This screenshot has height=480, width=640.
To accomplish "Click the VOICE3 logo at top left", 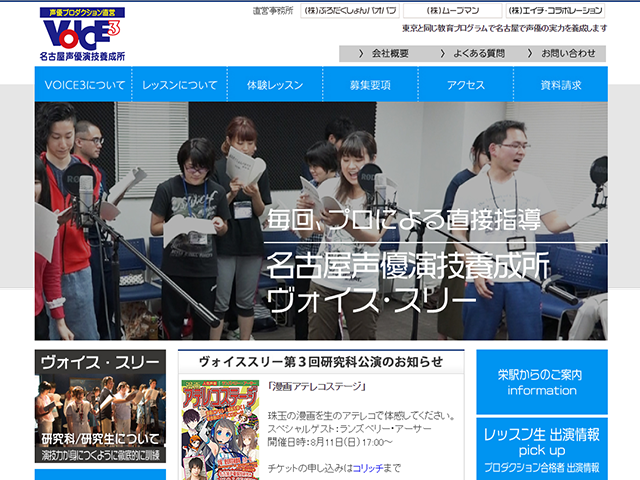I will [86, 34].
